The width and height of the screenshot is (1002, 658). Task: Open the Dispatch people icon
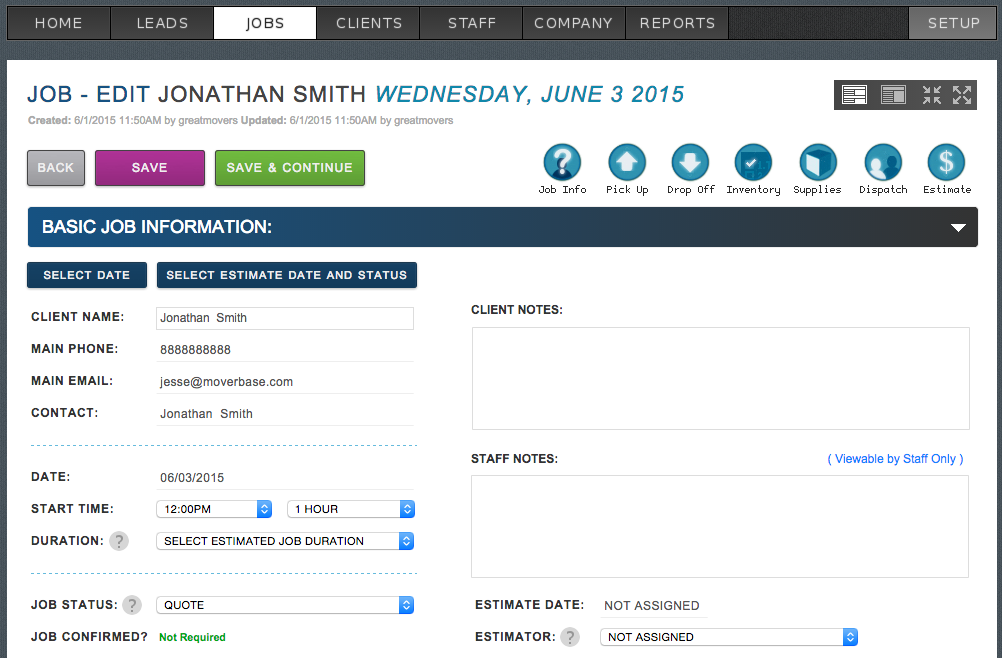883,163
